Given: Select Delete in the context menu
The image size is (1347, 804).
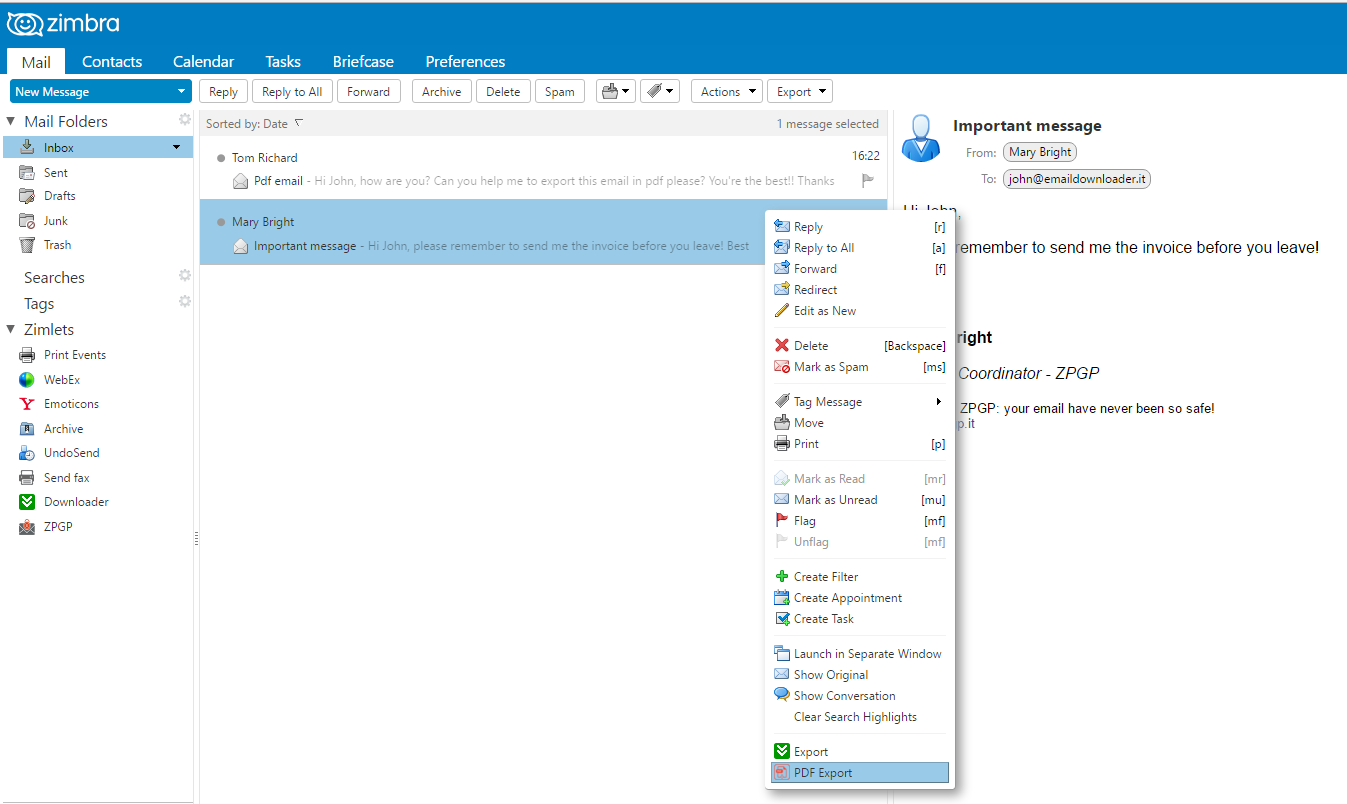Looking at the screenshot, I should coord(860,346).
